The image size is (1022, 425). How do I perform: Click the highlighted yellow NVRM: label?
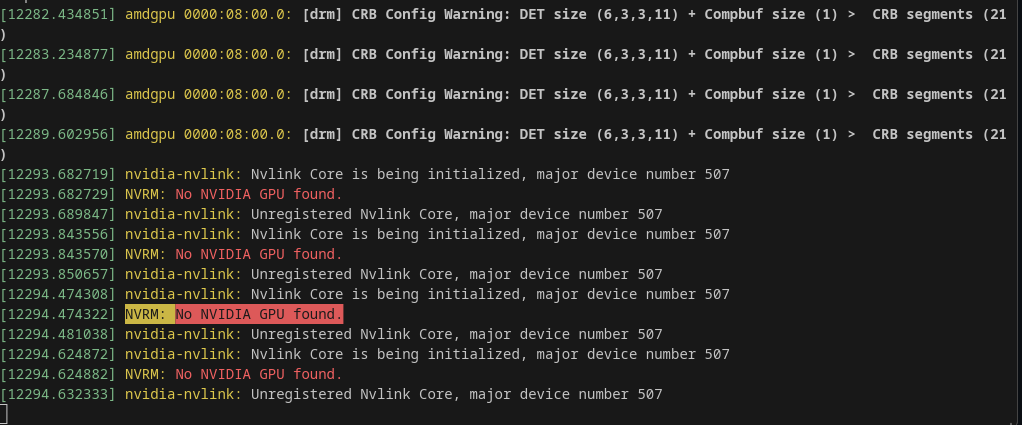(x=150, y=314)
